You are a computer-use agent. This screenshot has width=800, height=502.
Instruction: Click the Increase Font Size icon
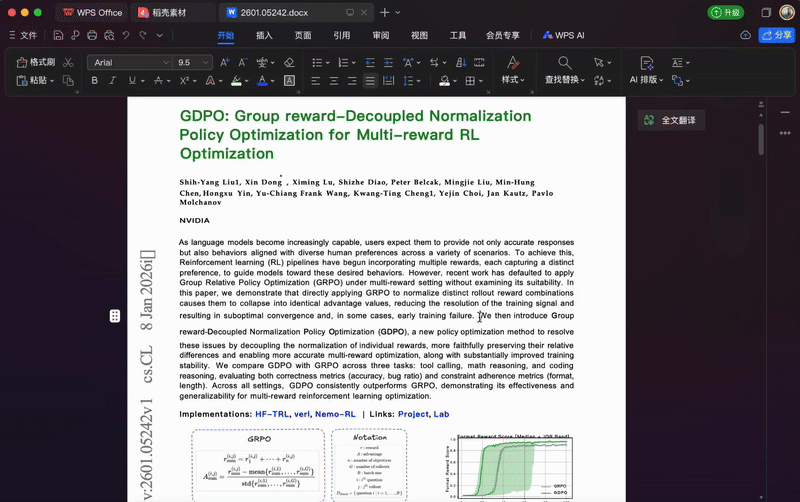224,62
